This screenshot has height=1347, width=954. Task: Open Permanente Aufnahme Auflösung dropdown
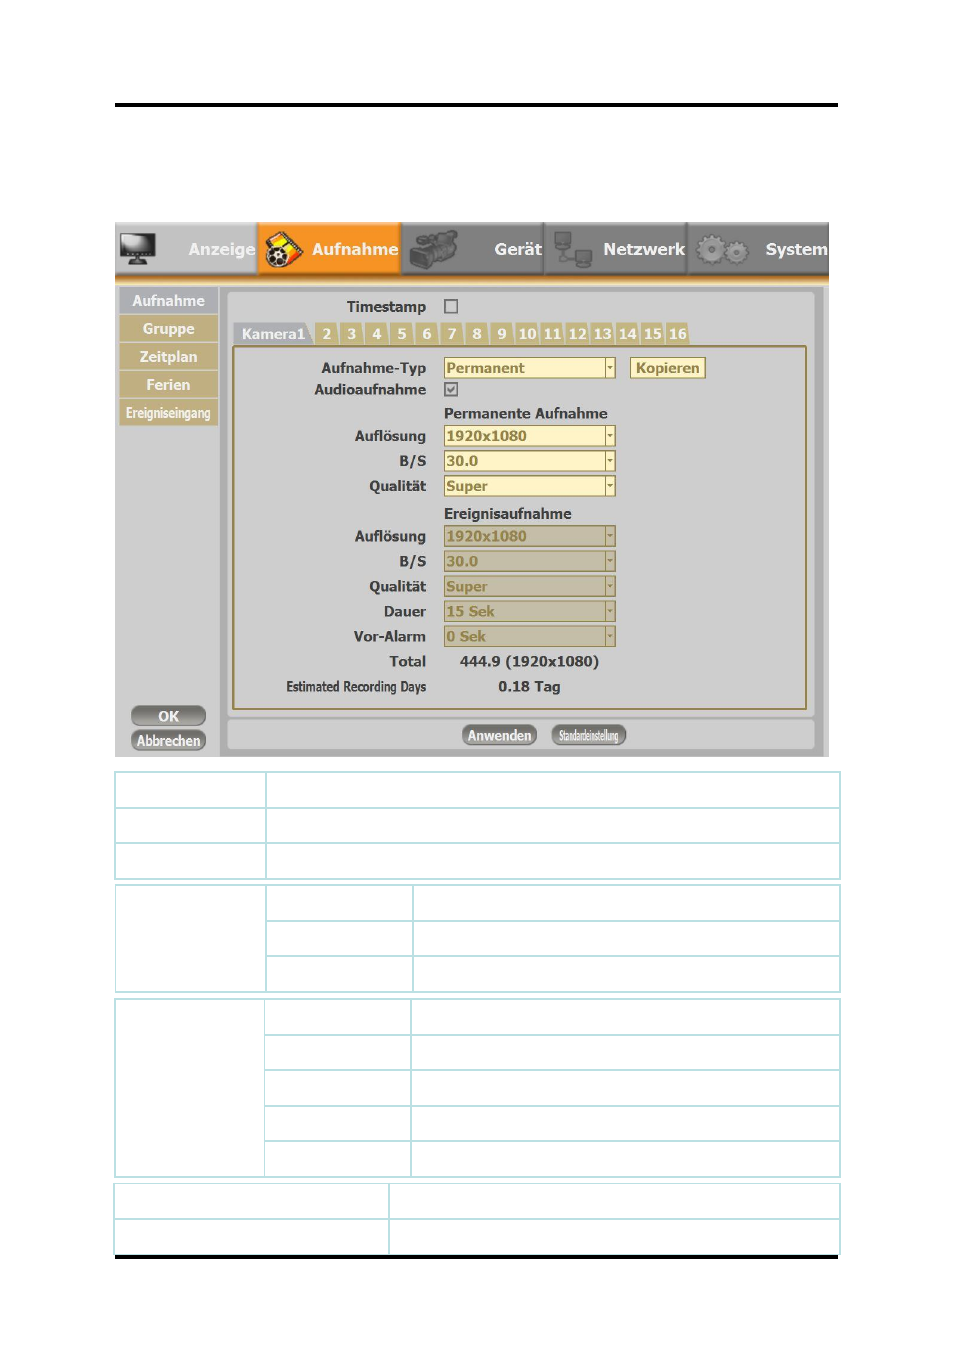529,436
